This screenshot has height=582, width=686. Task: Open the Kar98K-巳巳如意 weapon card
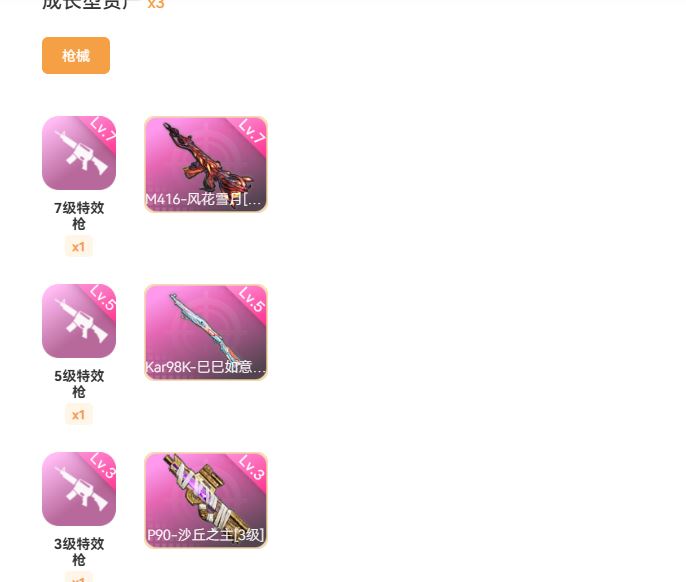click(x=206, y=332)
